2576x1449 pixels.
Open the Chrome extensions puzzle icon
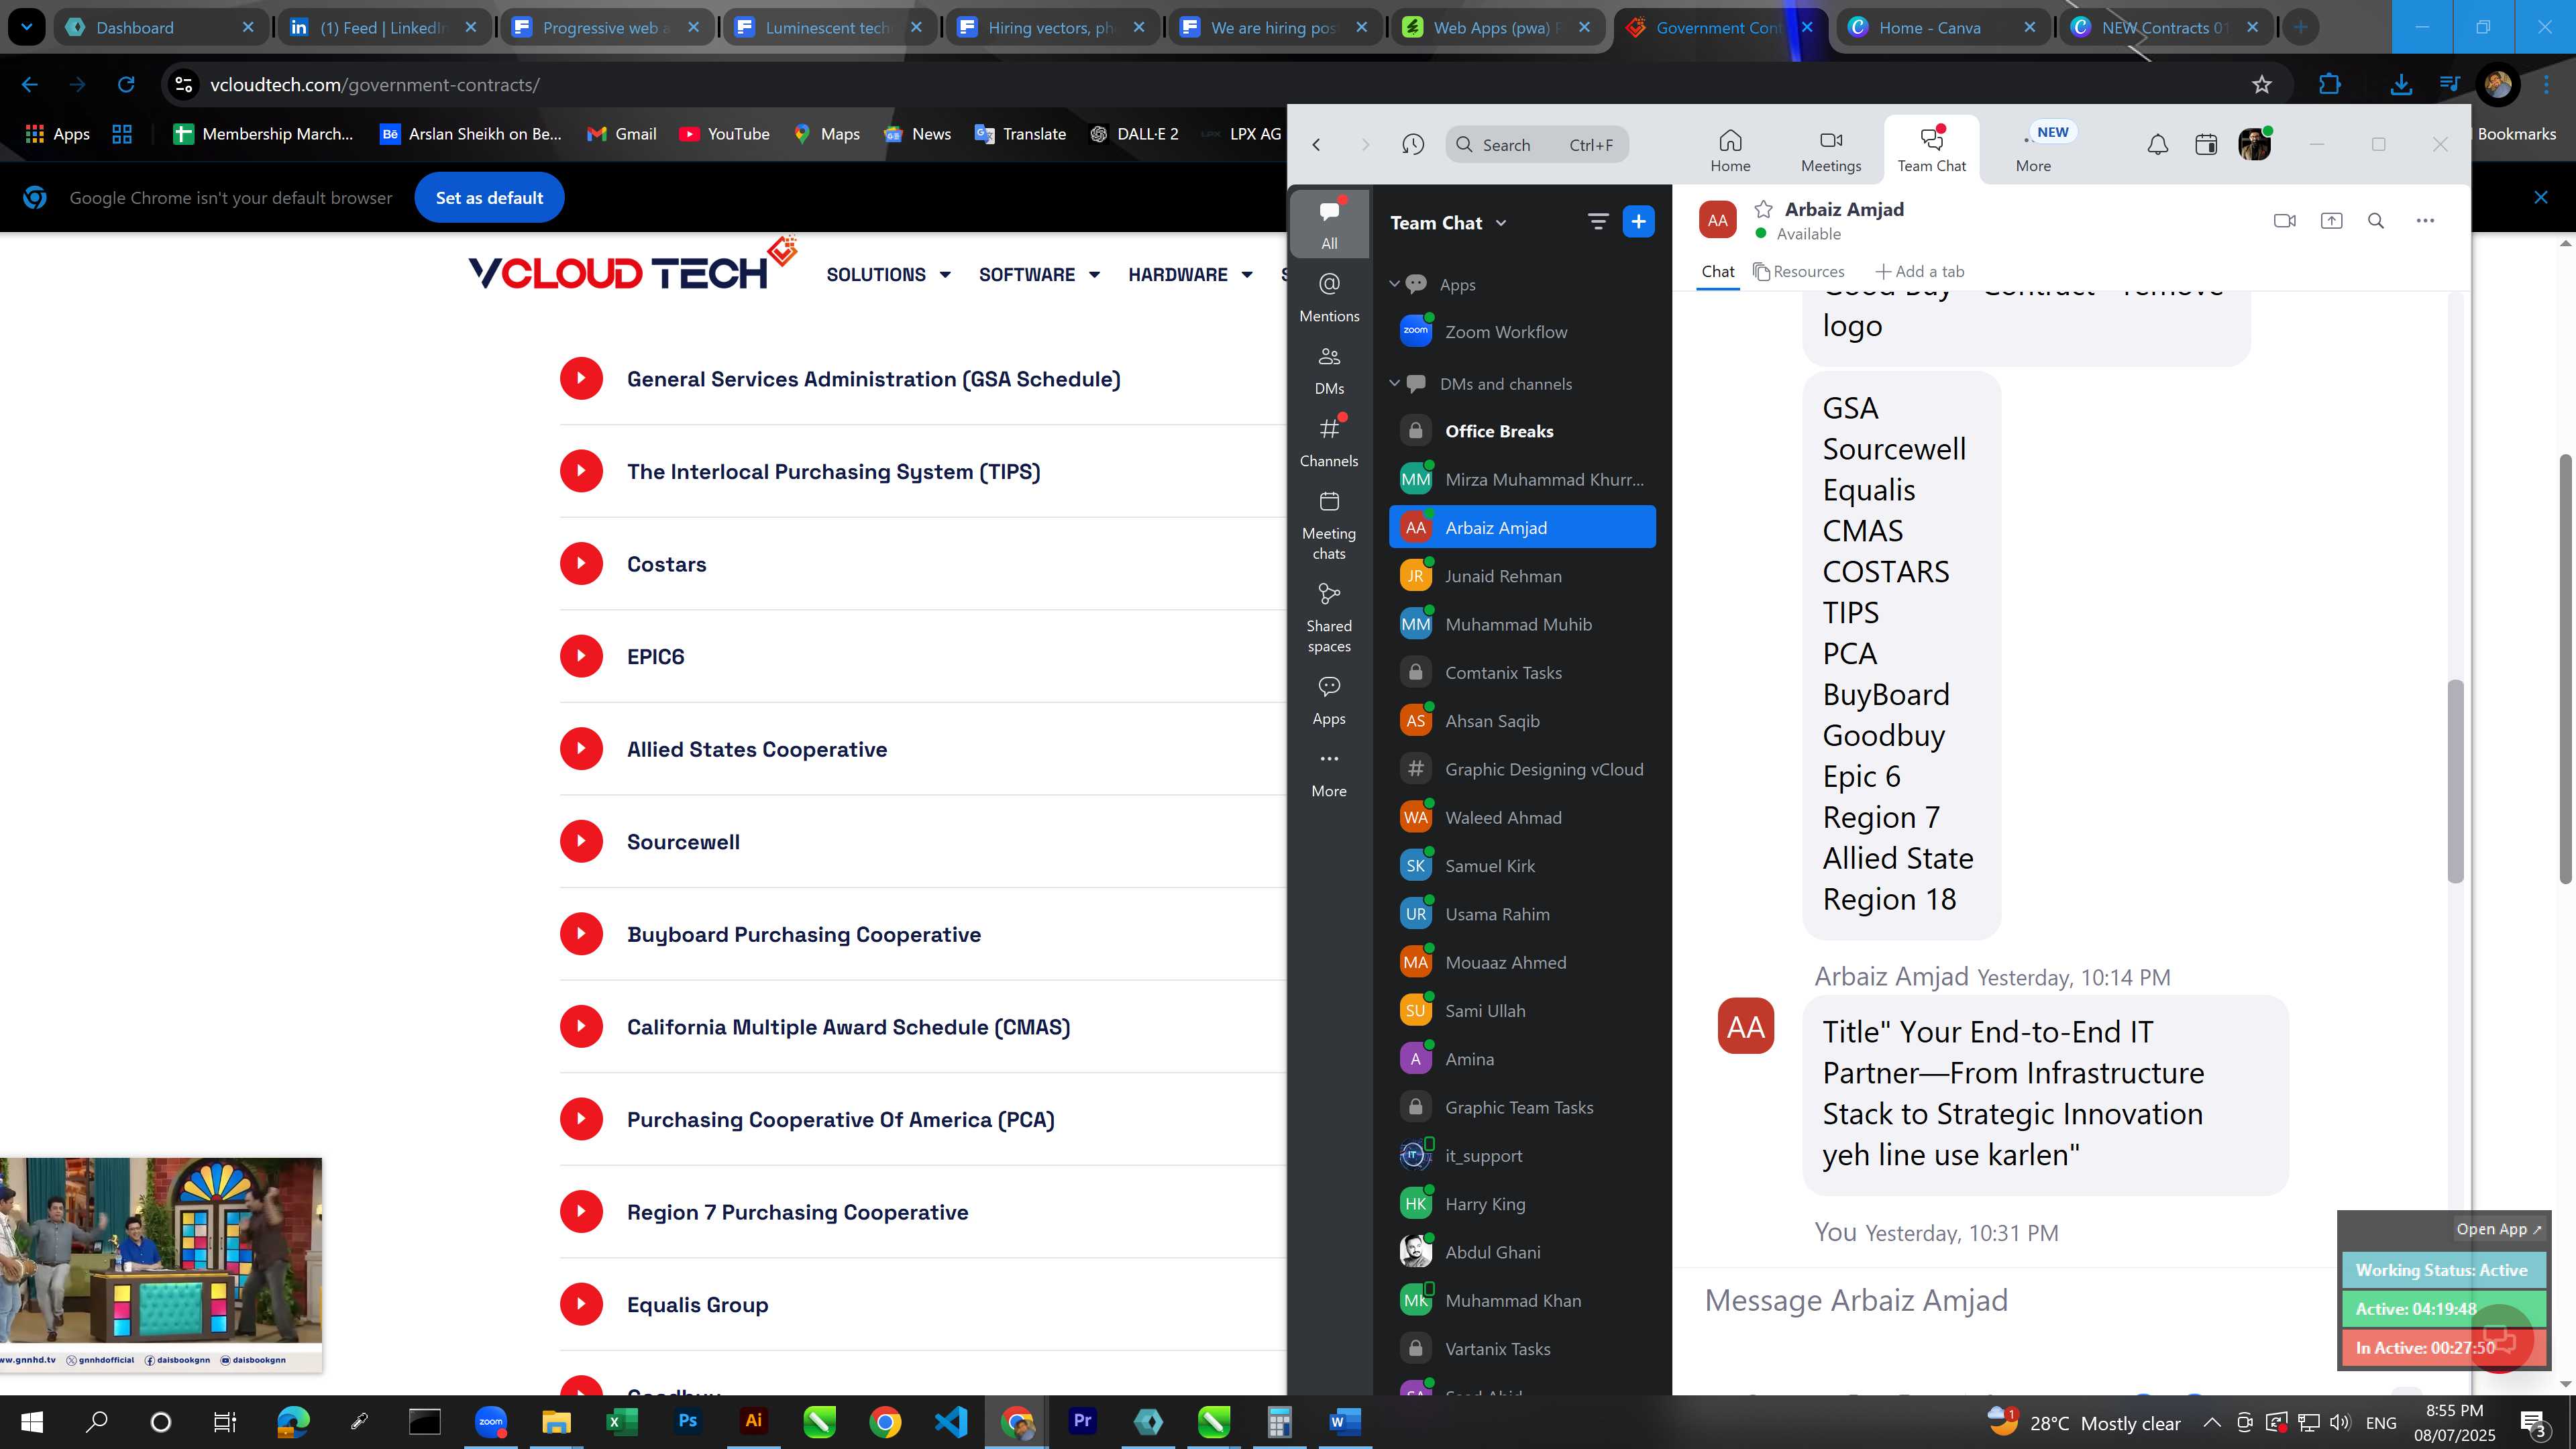pos(2330,85)
